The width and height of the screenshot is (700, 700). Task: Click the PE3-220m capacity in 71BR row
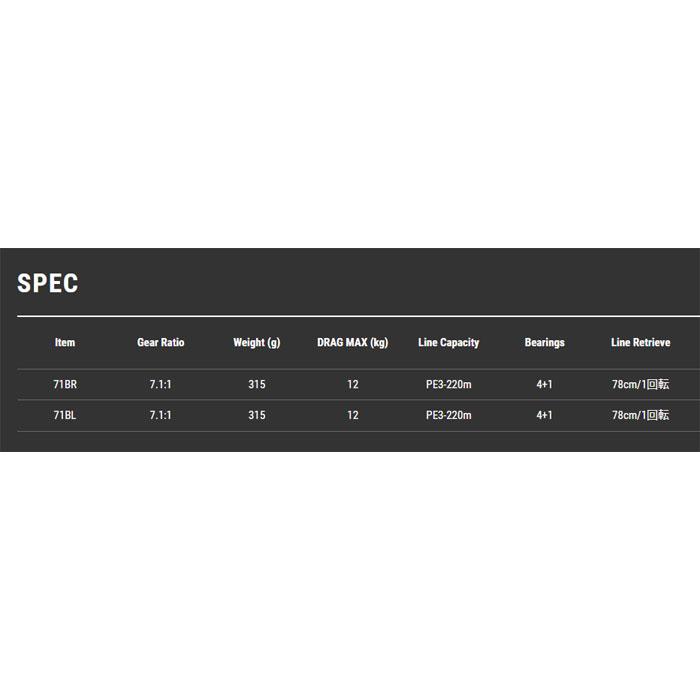[449, 384]
